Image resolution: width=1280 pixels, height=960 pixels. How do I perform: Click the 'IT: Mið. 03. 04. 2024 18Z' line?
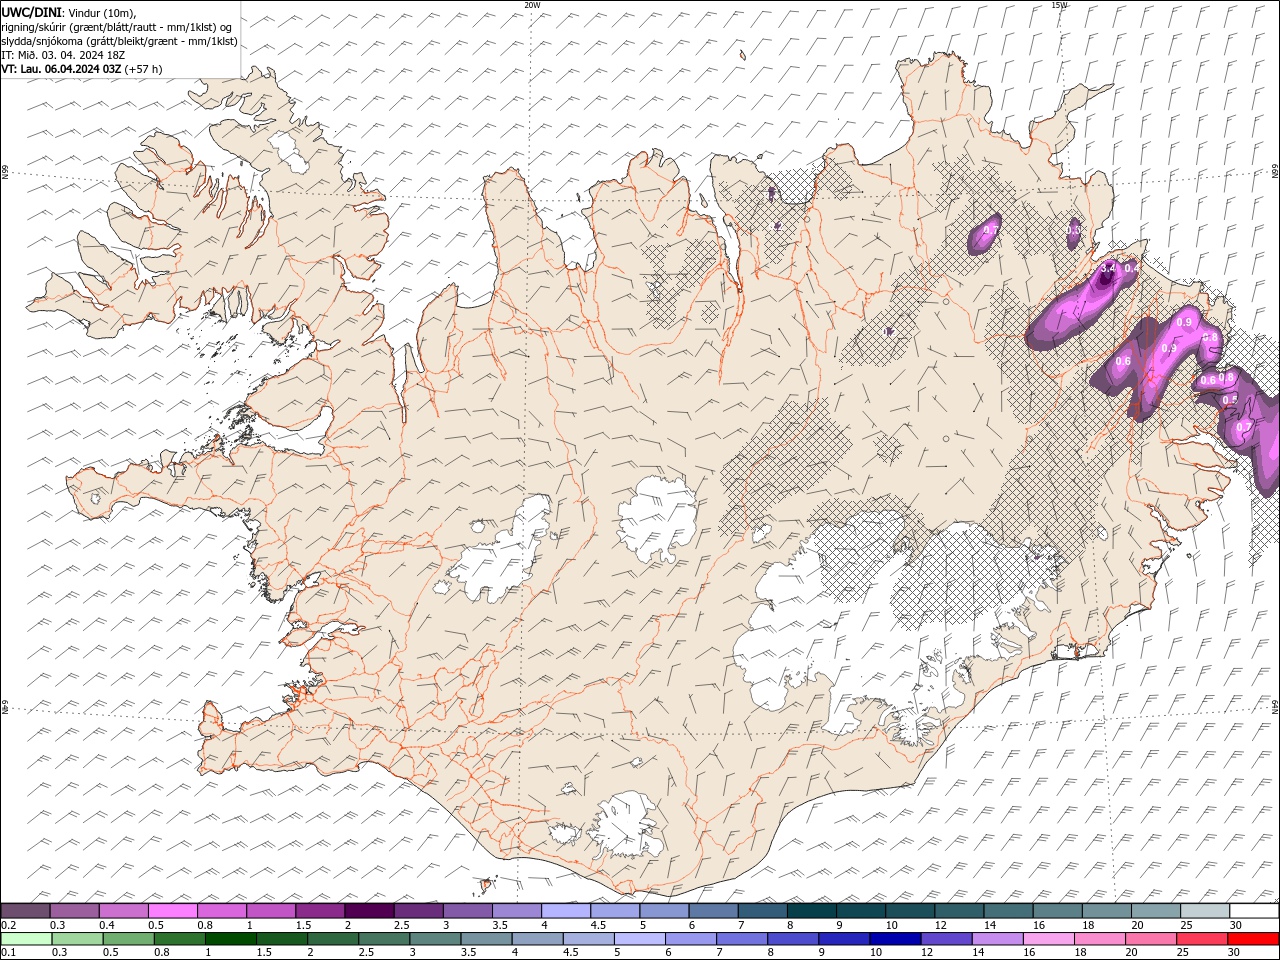pos(63,55)
